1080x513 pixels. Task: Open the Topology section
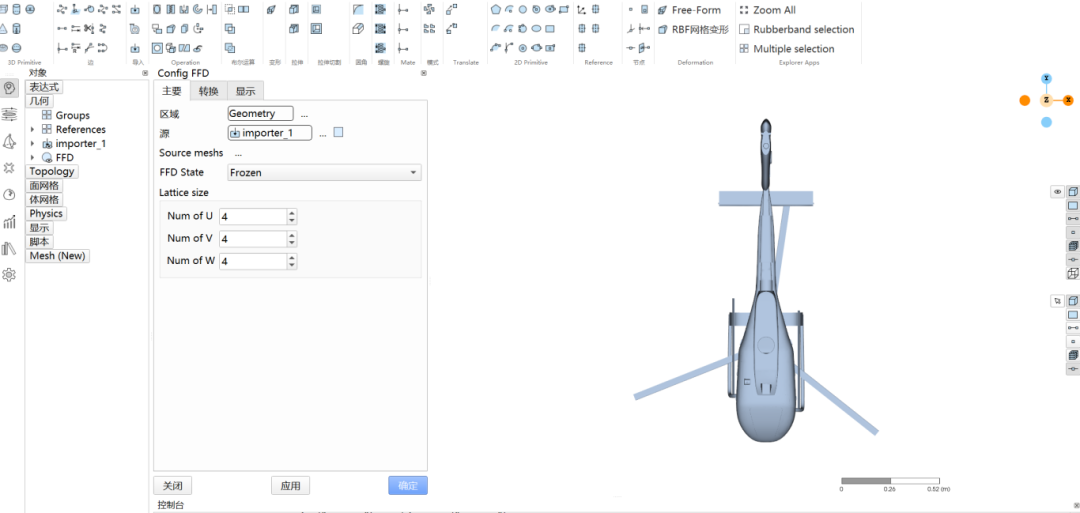coord(52,171)
